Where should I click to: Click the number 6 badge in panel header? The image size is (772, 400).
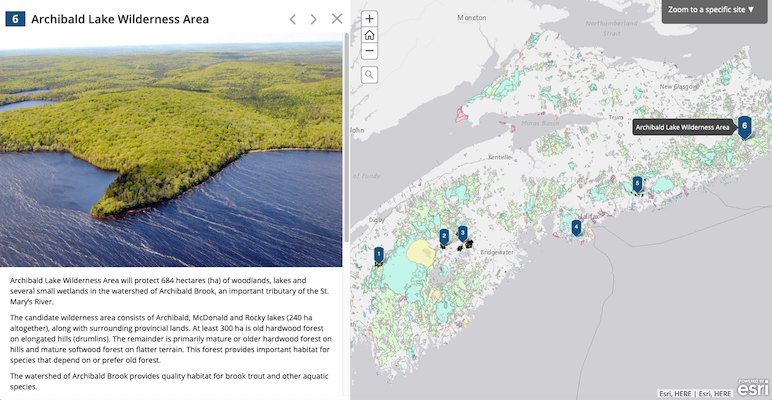tap(14, 19)
